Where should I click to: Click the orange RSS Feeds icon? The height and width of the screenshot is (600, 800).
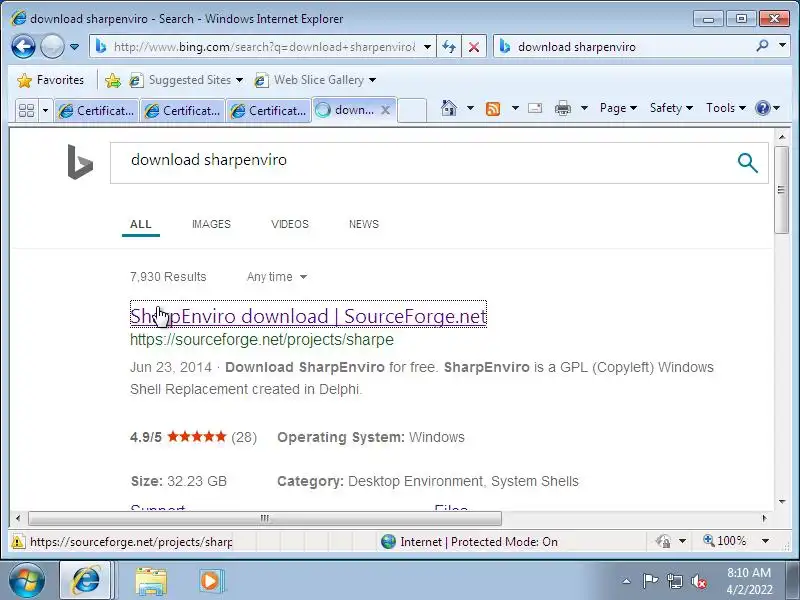(x=493, y=108)
